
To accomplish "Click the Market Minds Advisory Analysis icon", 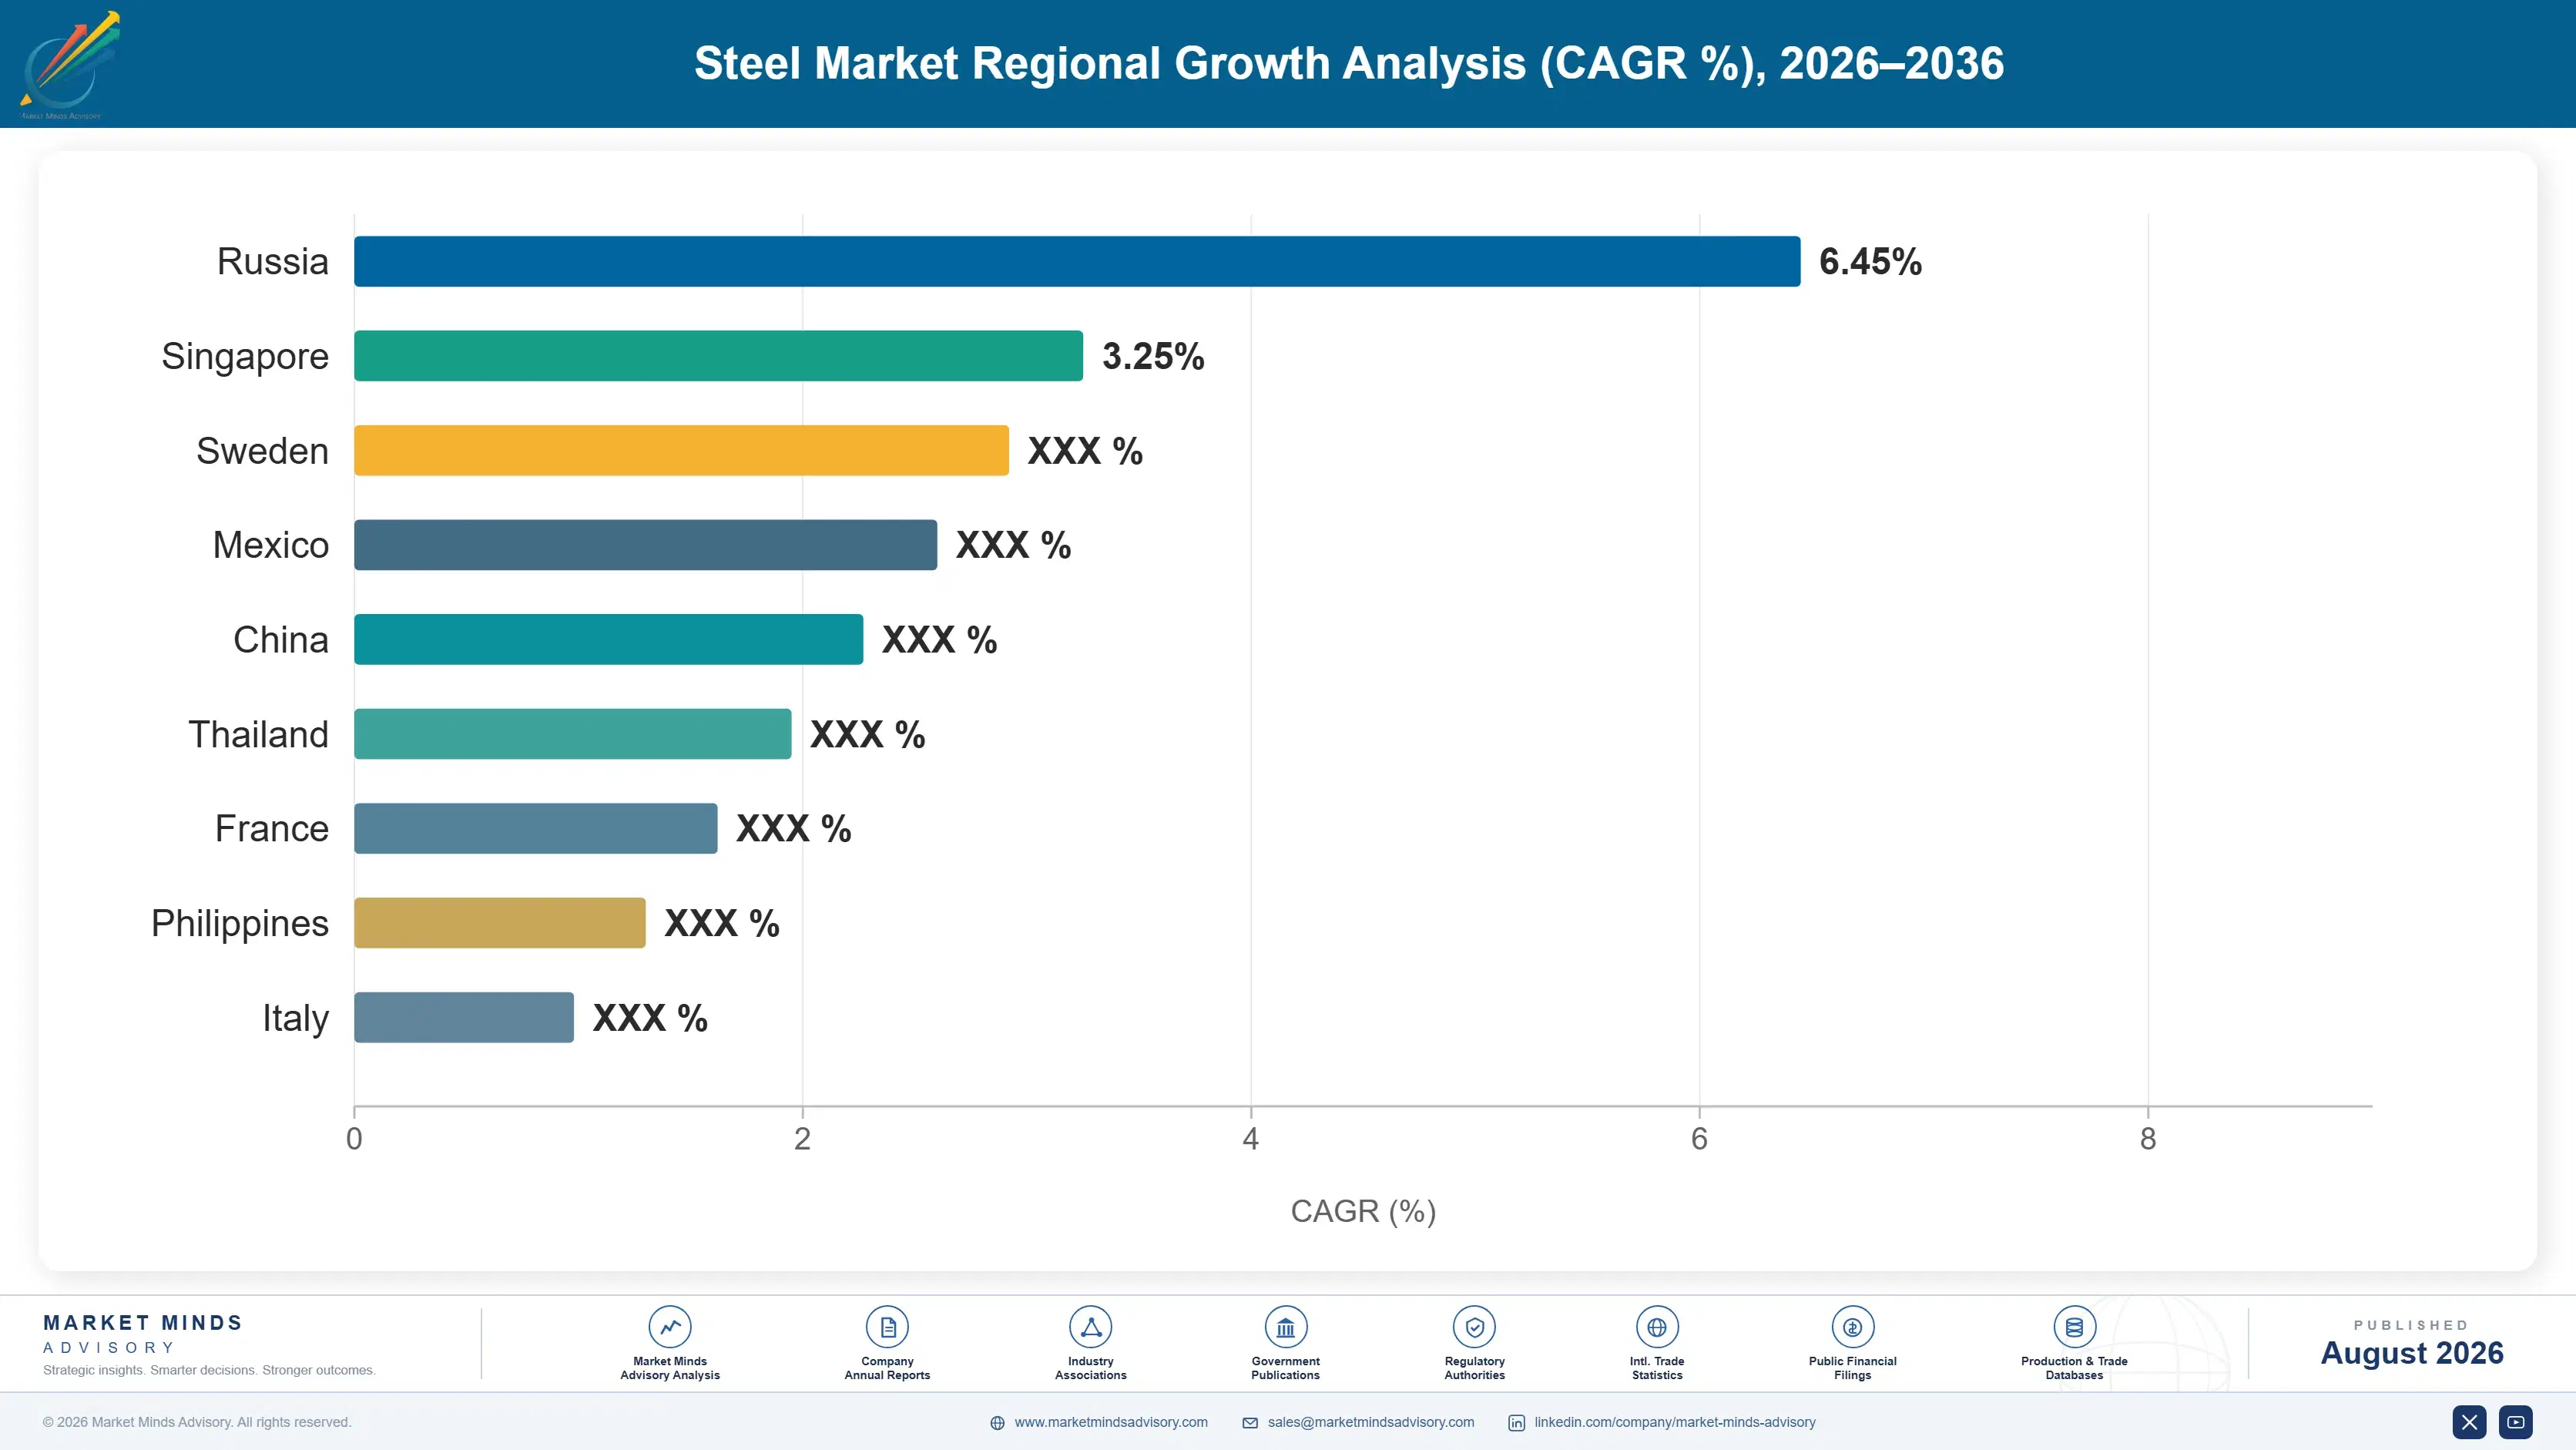I will [670, 1327].
